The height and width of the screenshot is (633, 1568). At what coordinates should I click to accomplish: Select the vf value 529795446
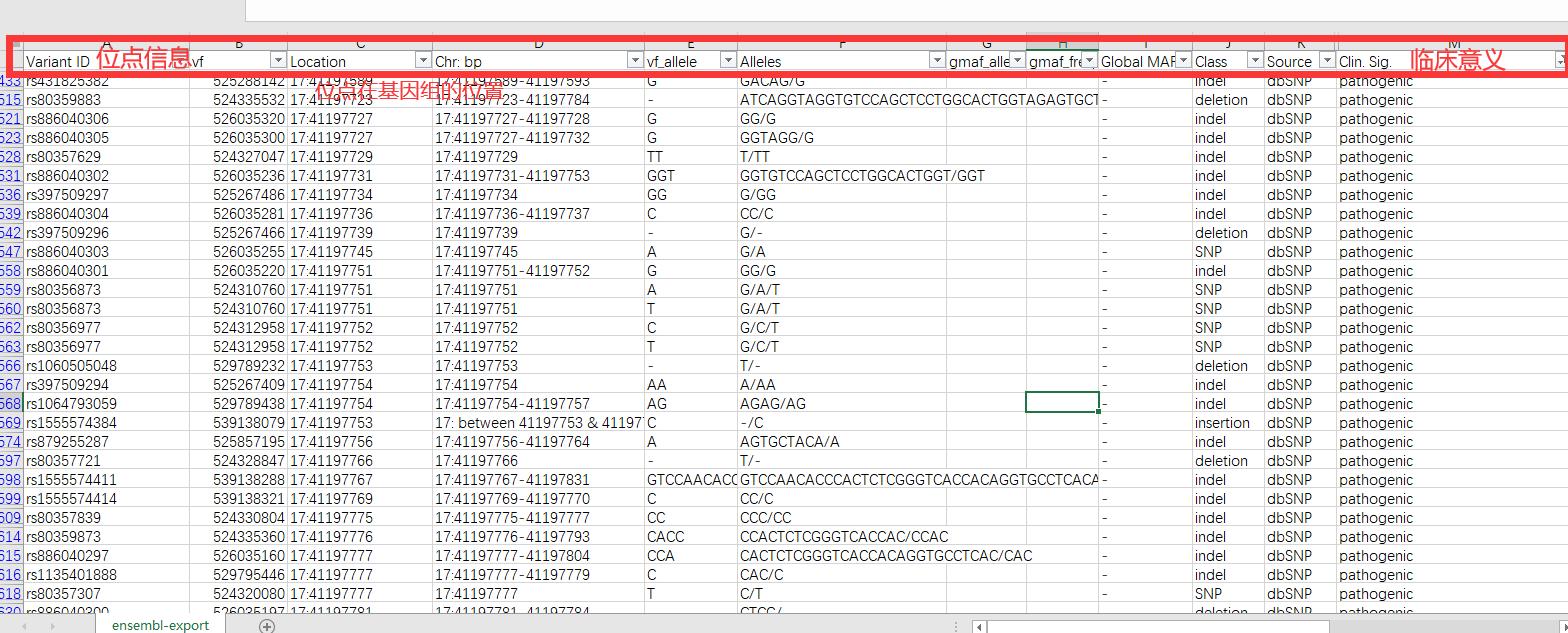point(238,575)
